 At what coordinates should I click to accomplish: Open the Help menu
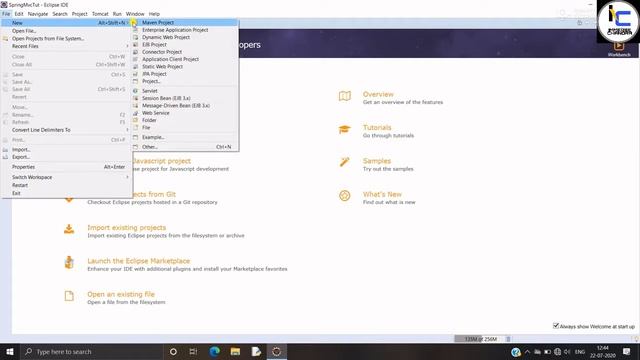154,14
